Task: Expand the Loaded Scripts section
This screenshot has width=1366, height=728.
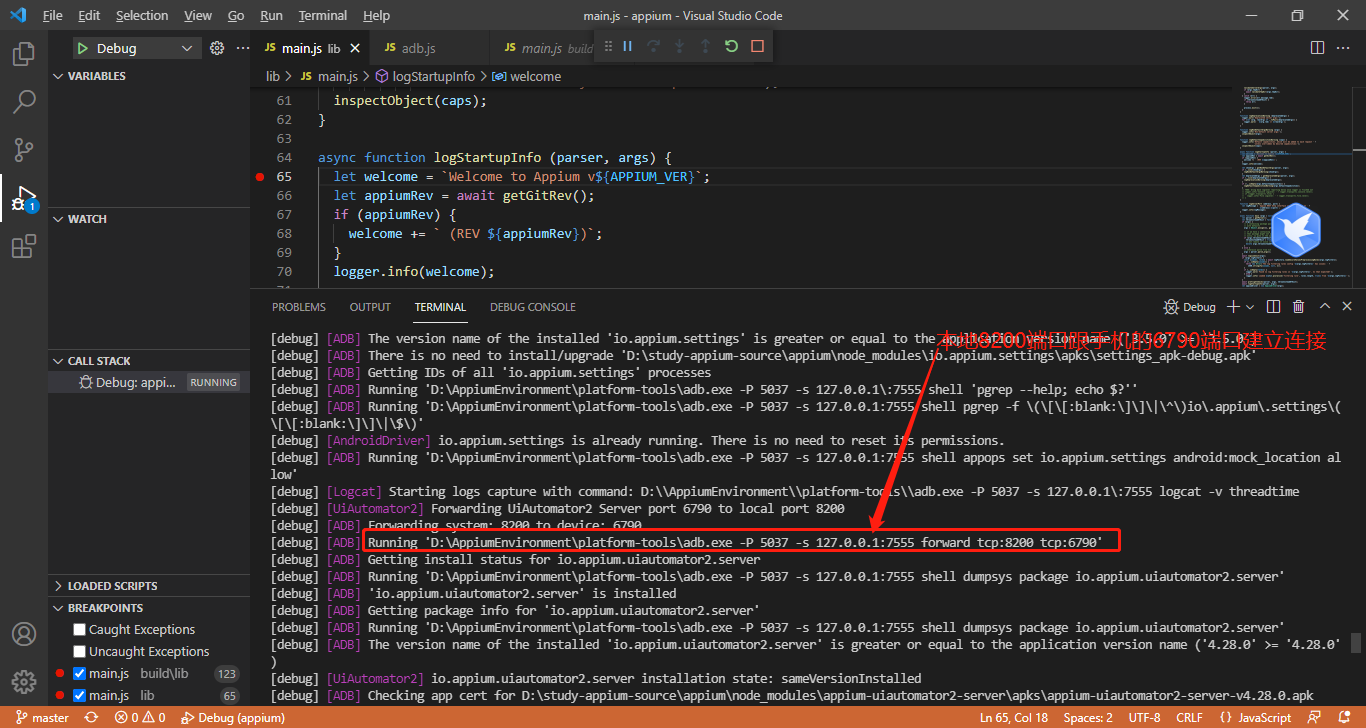Action: (112, 586)
